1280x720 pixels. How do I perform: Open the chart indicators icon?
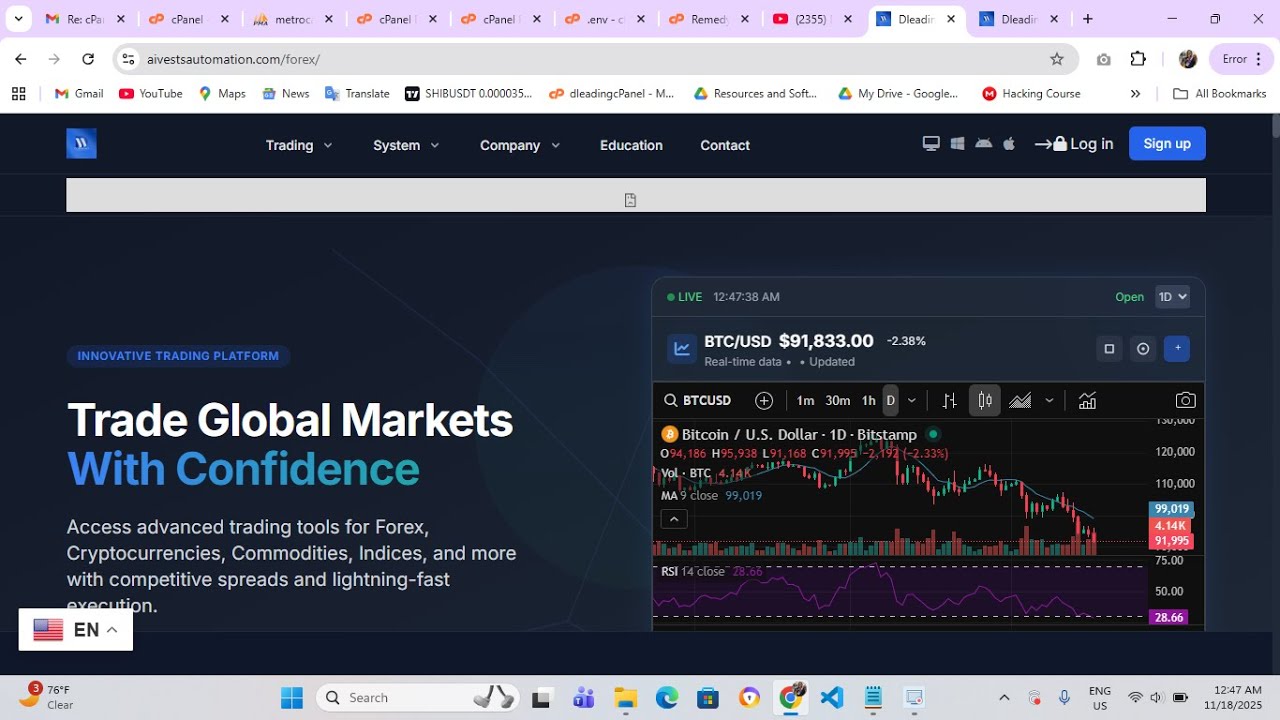[1087, 400]
